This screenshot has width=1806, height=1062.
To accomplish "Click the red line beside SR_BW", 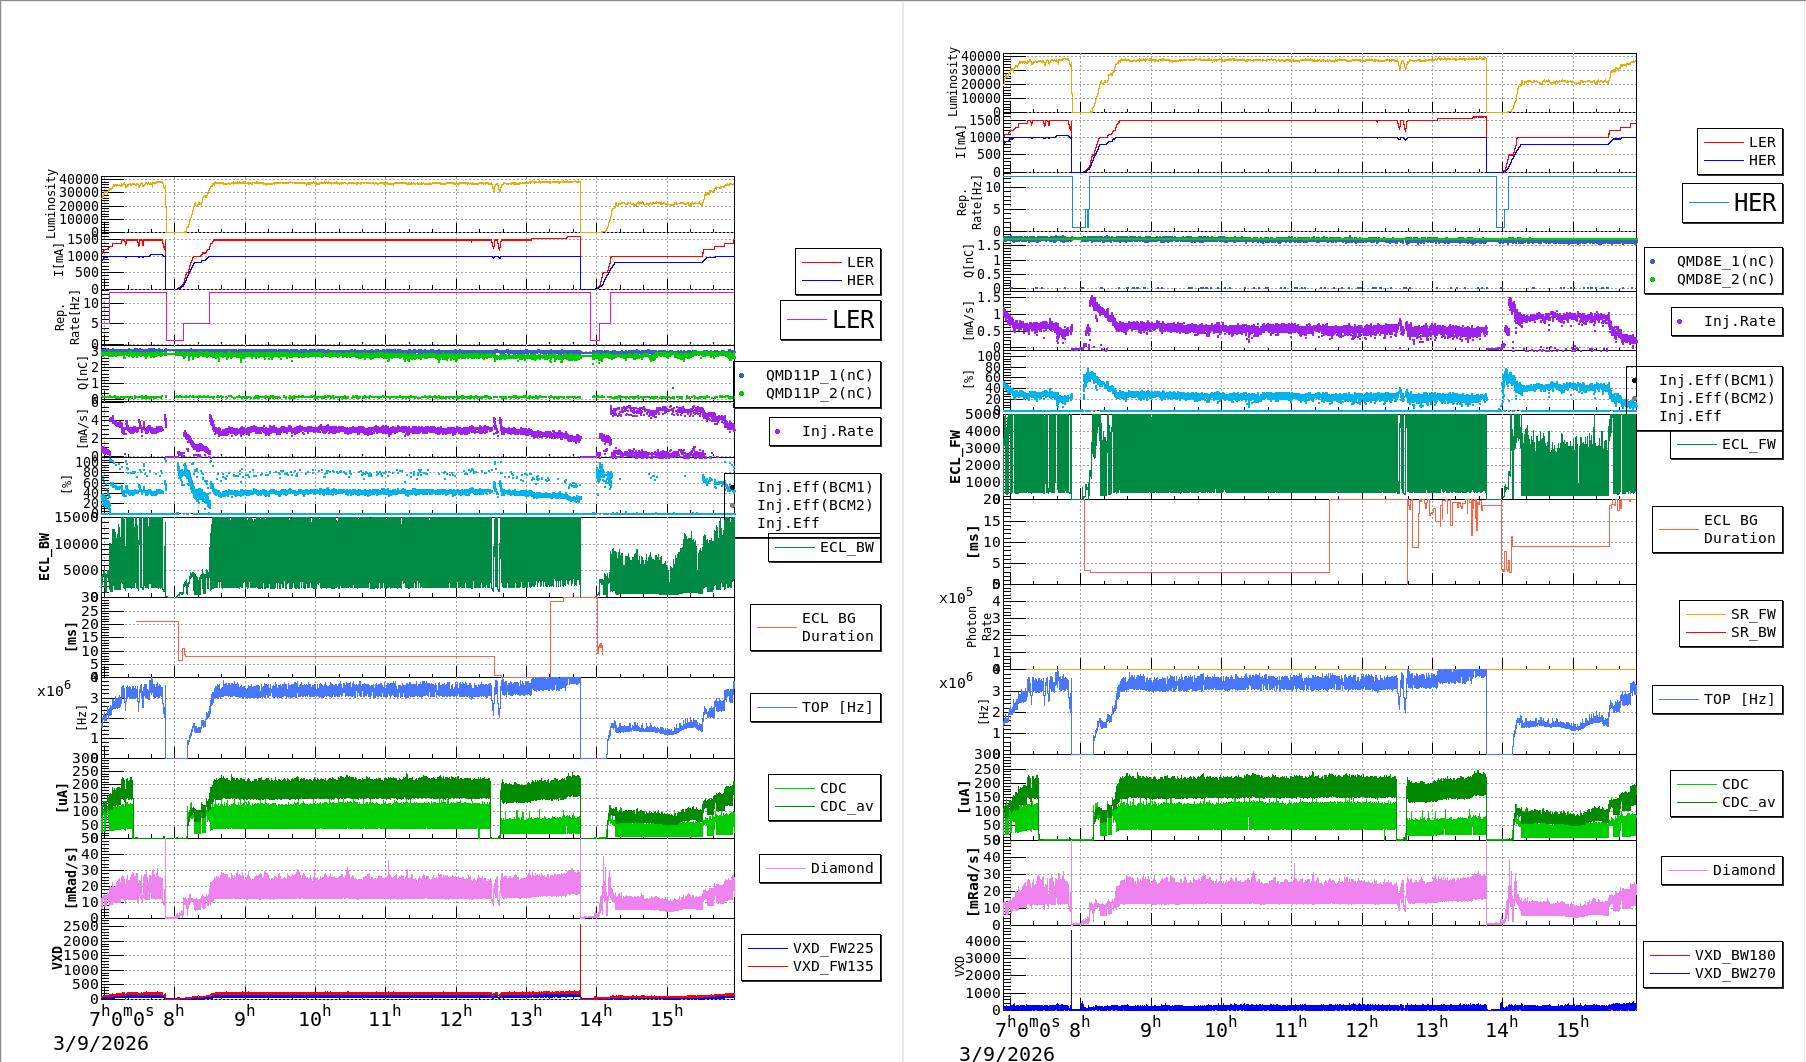I will 1705,632.
